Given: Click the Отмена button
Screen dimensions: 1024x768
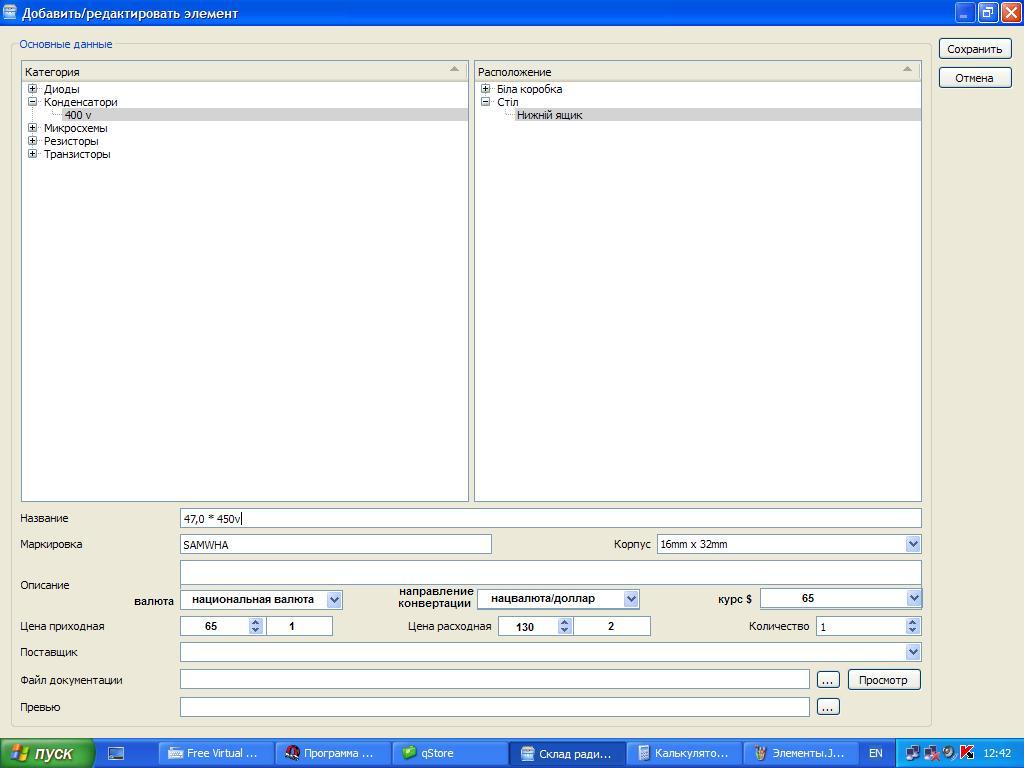Looking at the screenshot, I should tap(974, 78).
